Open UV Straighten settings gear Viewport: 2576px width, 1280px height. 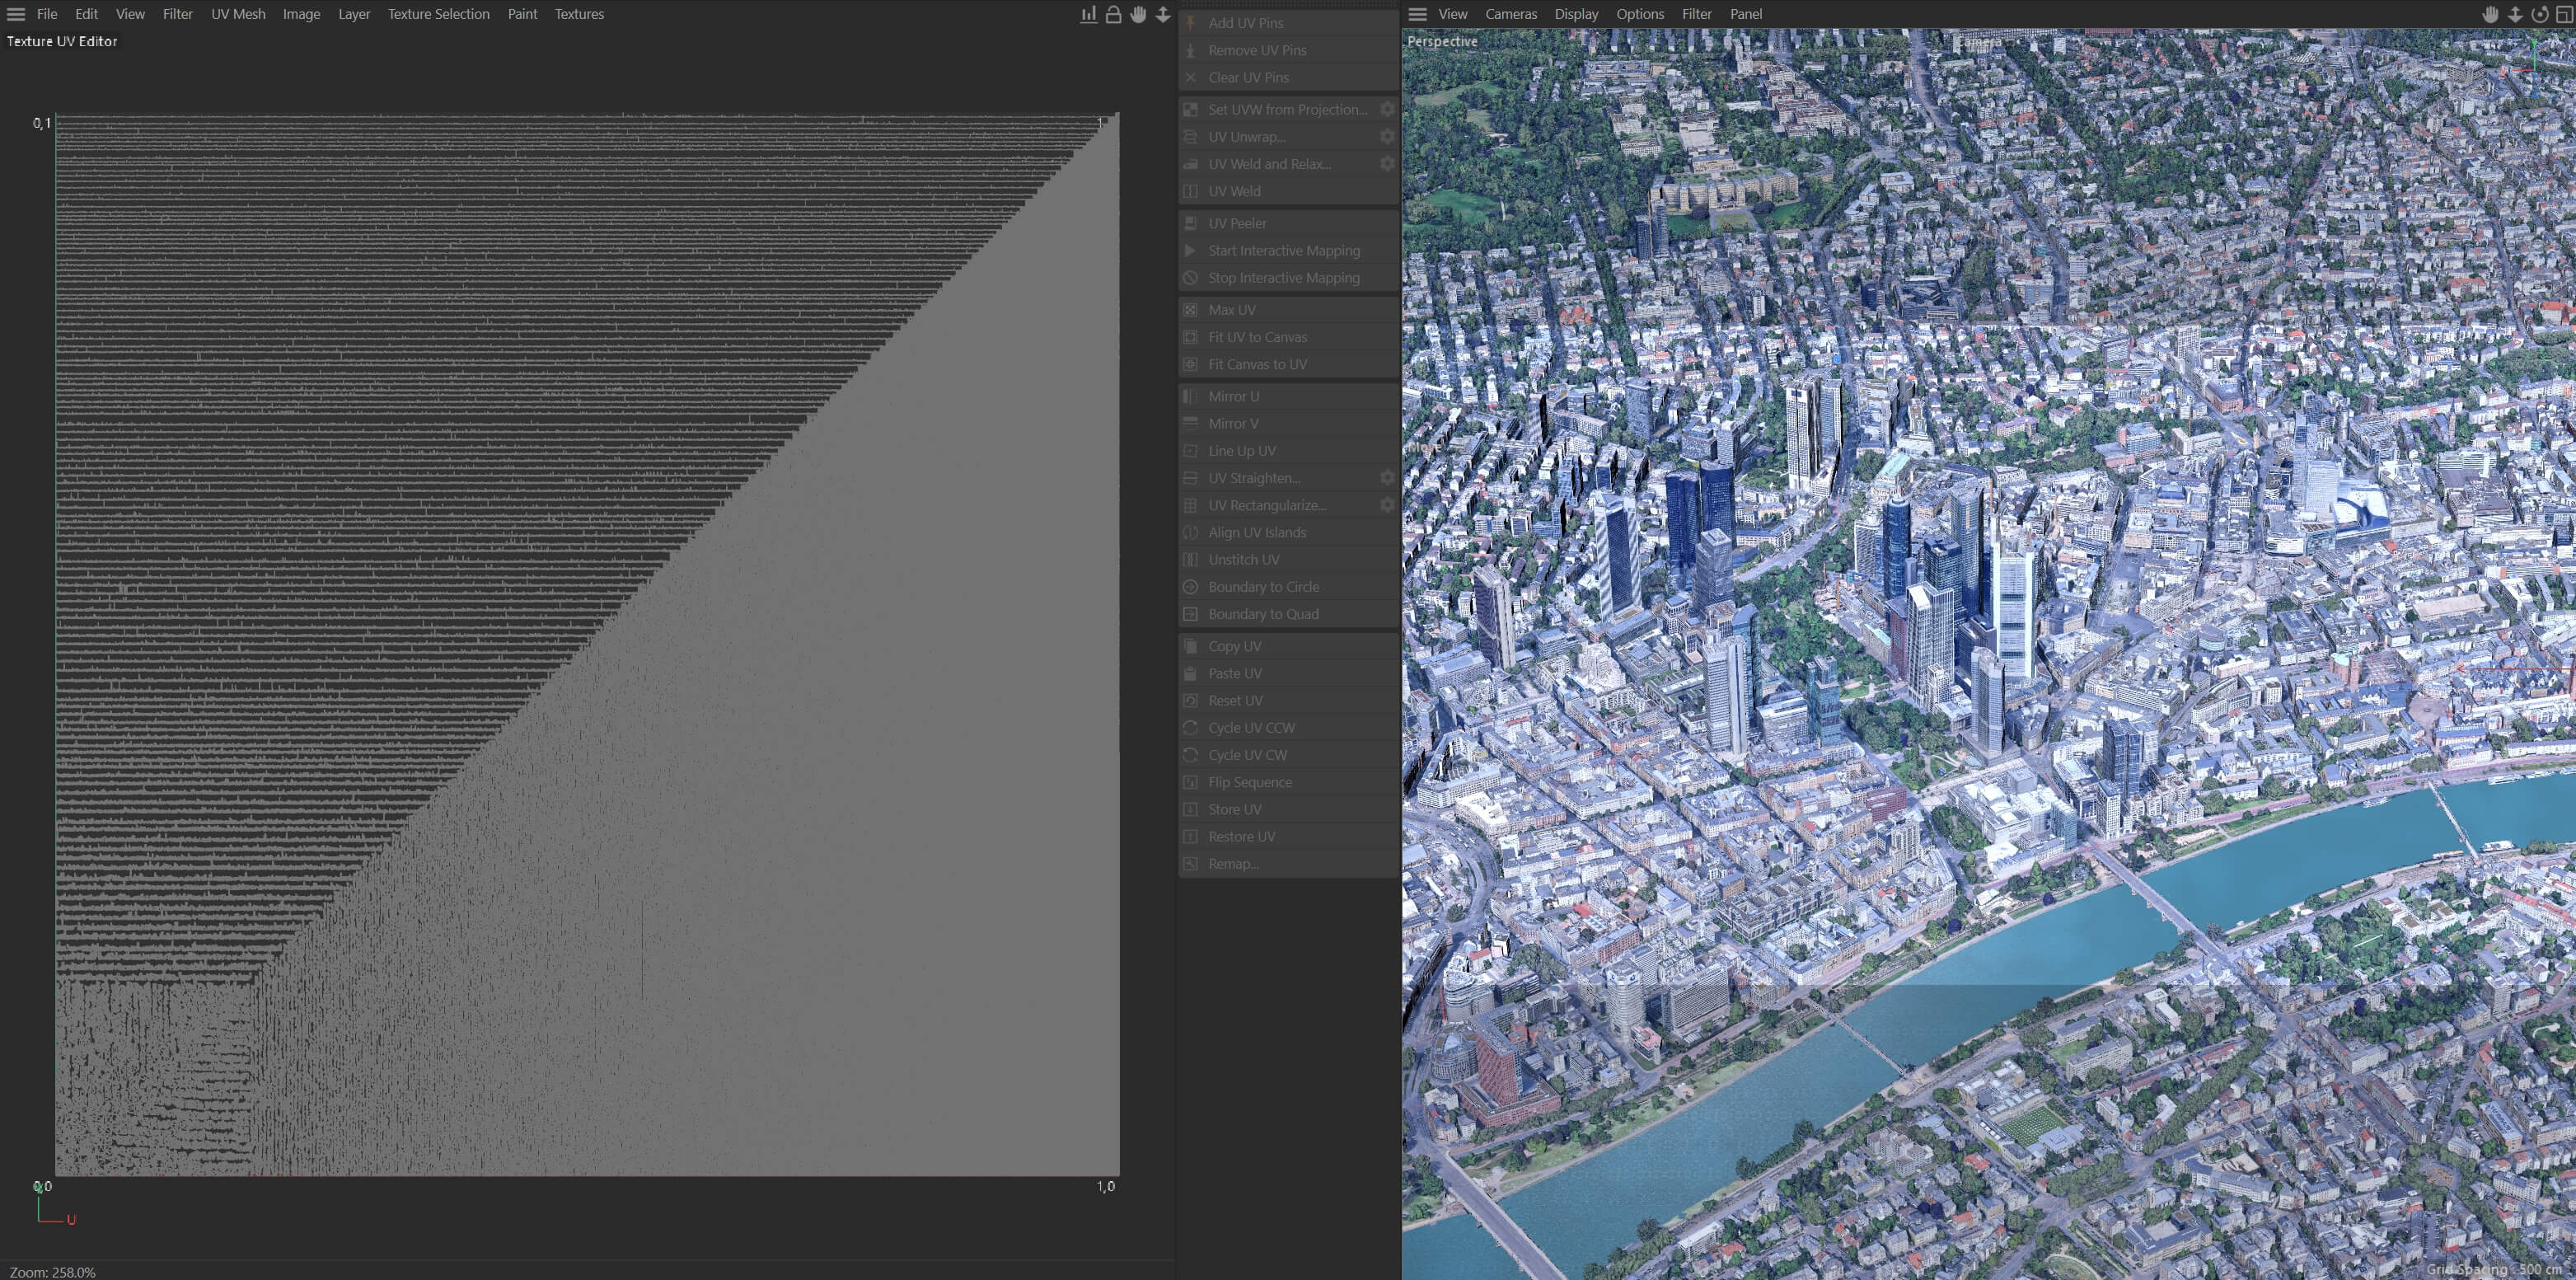(x=1387, y=478)
